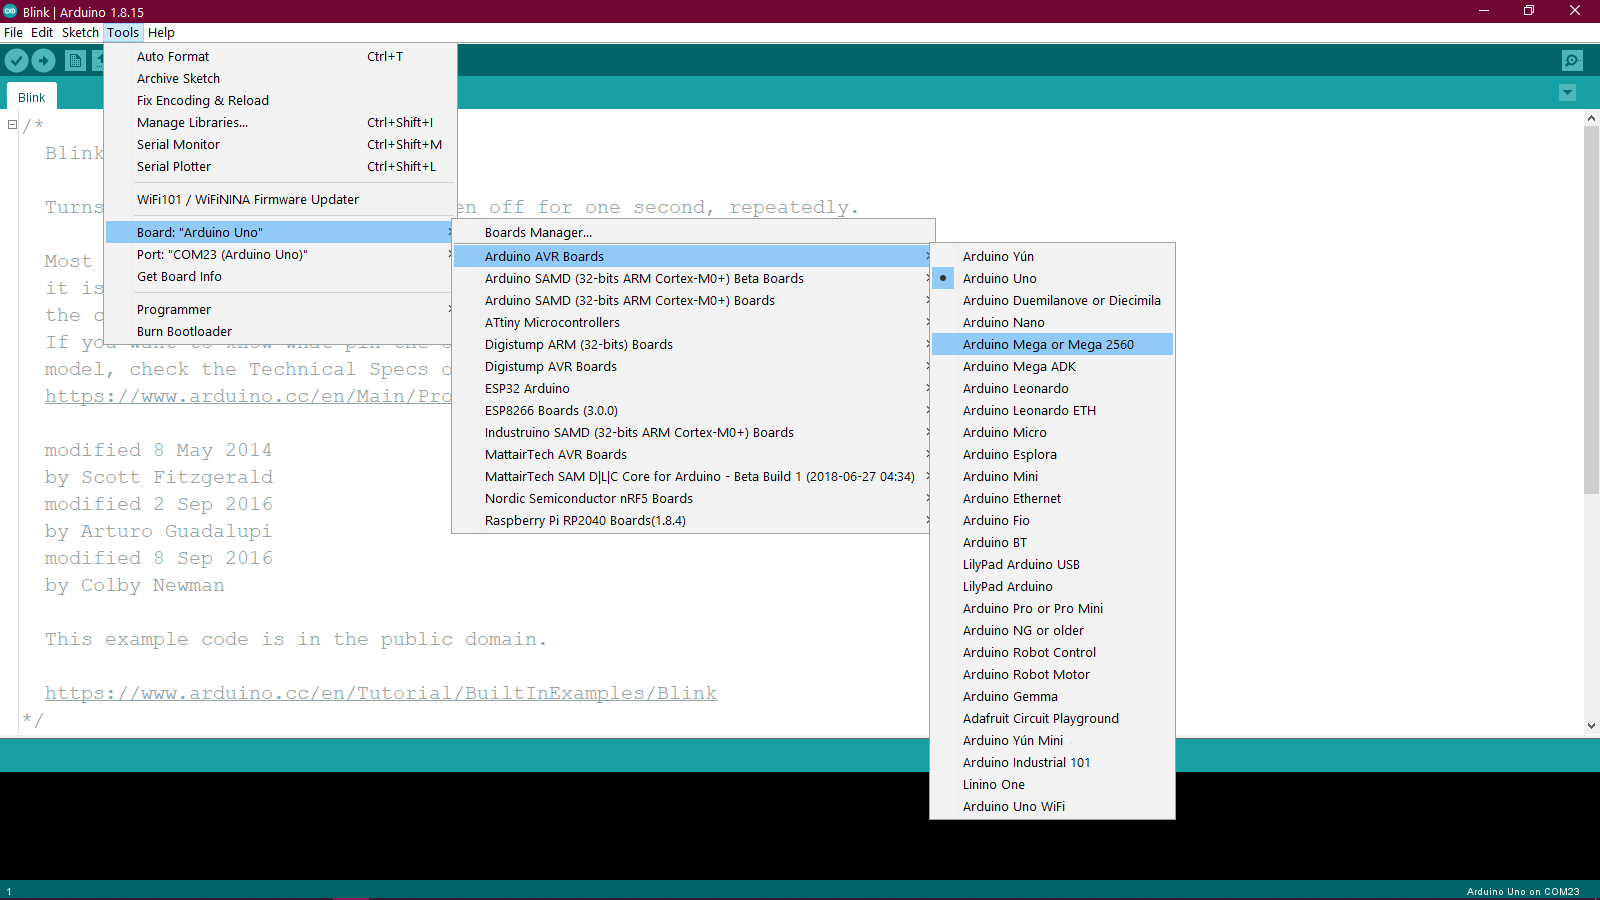Select Arduino Yún board
1600x900 pixels.
point(1053,256)
